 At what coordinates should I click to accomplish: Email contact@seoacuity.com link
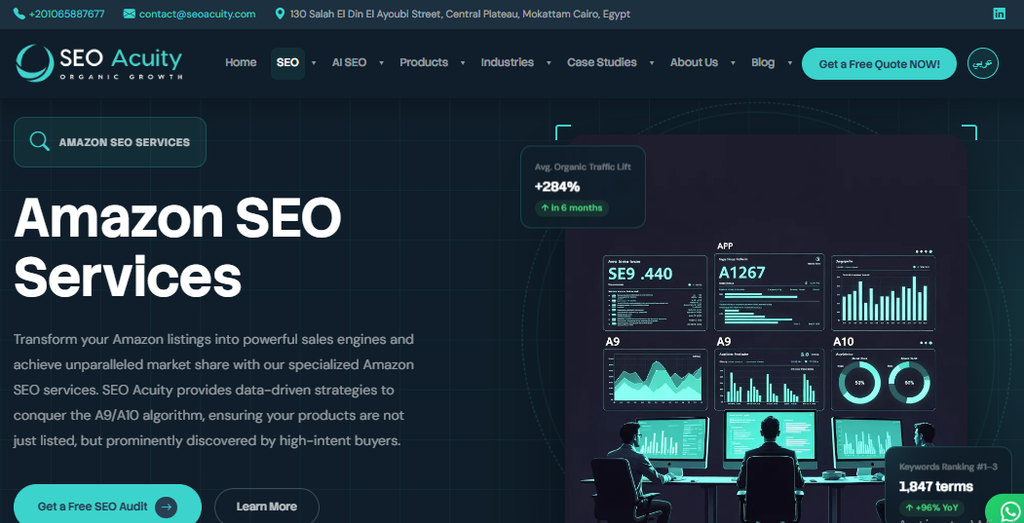coord(197,14)
